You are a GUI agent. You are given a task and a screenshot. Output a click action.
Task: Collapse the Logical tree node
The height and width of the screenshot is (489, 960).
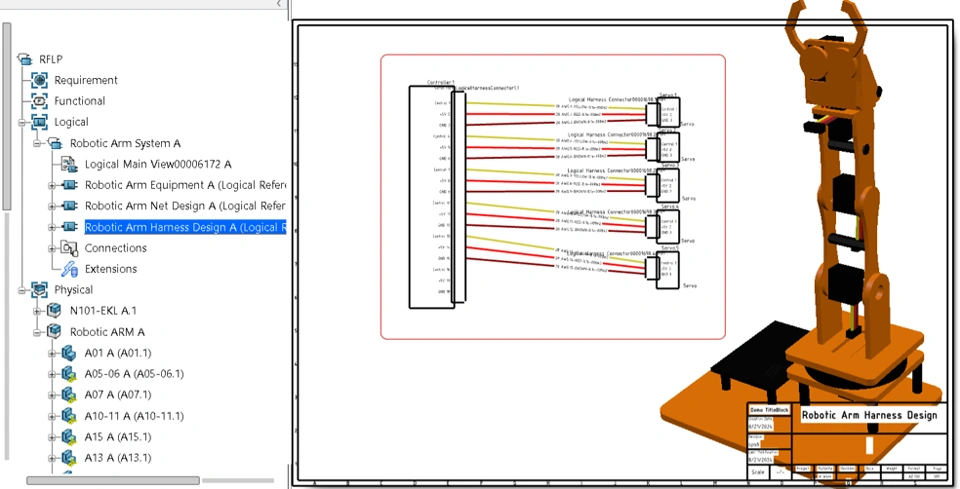pos(22,122)
